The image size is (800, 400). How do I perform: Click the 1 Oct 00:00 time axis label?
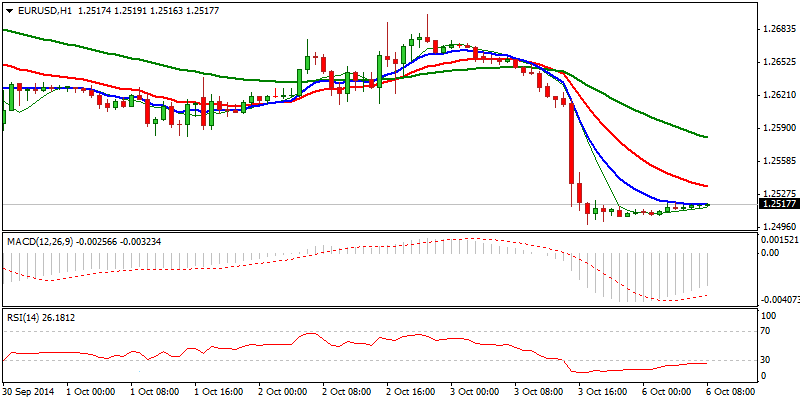[90, 392]
